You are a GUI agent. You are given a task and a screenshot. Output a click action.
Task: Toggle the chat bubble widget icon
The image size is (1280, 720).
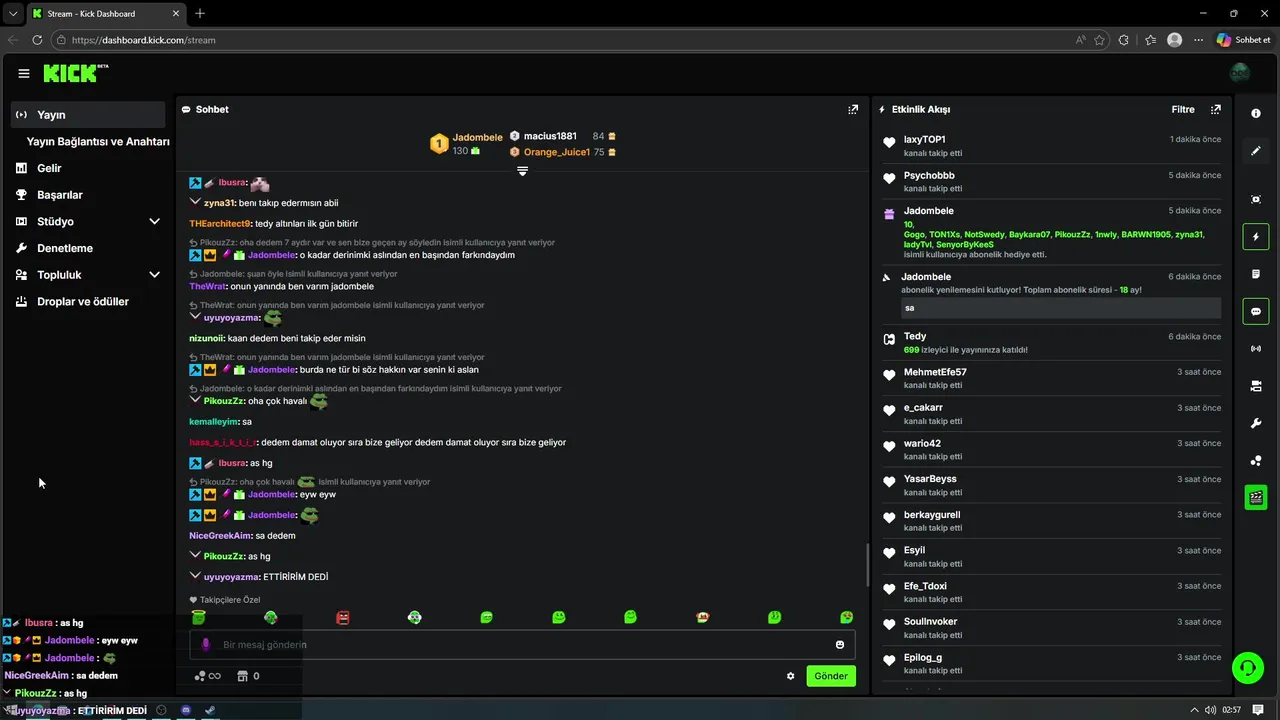point(1256,311)
